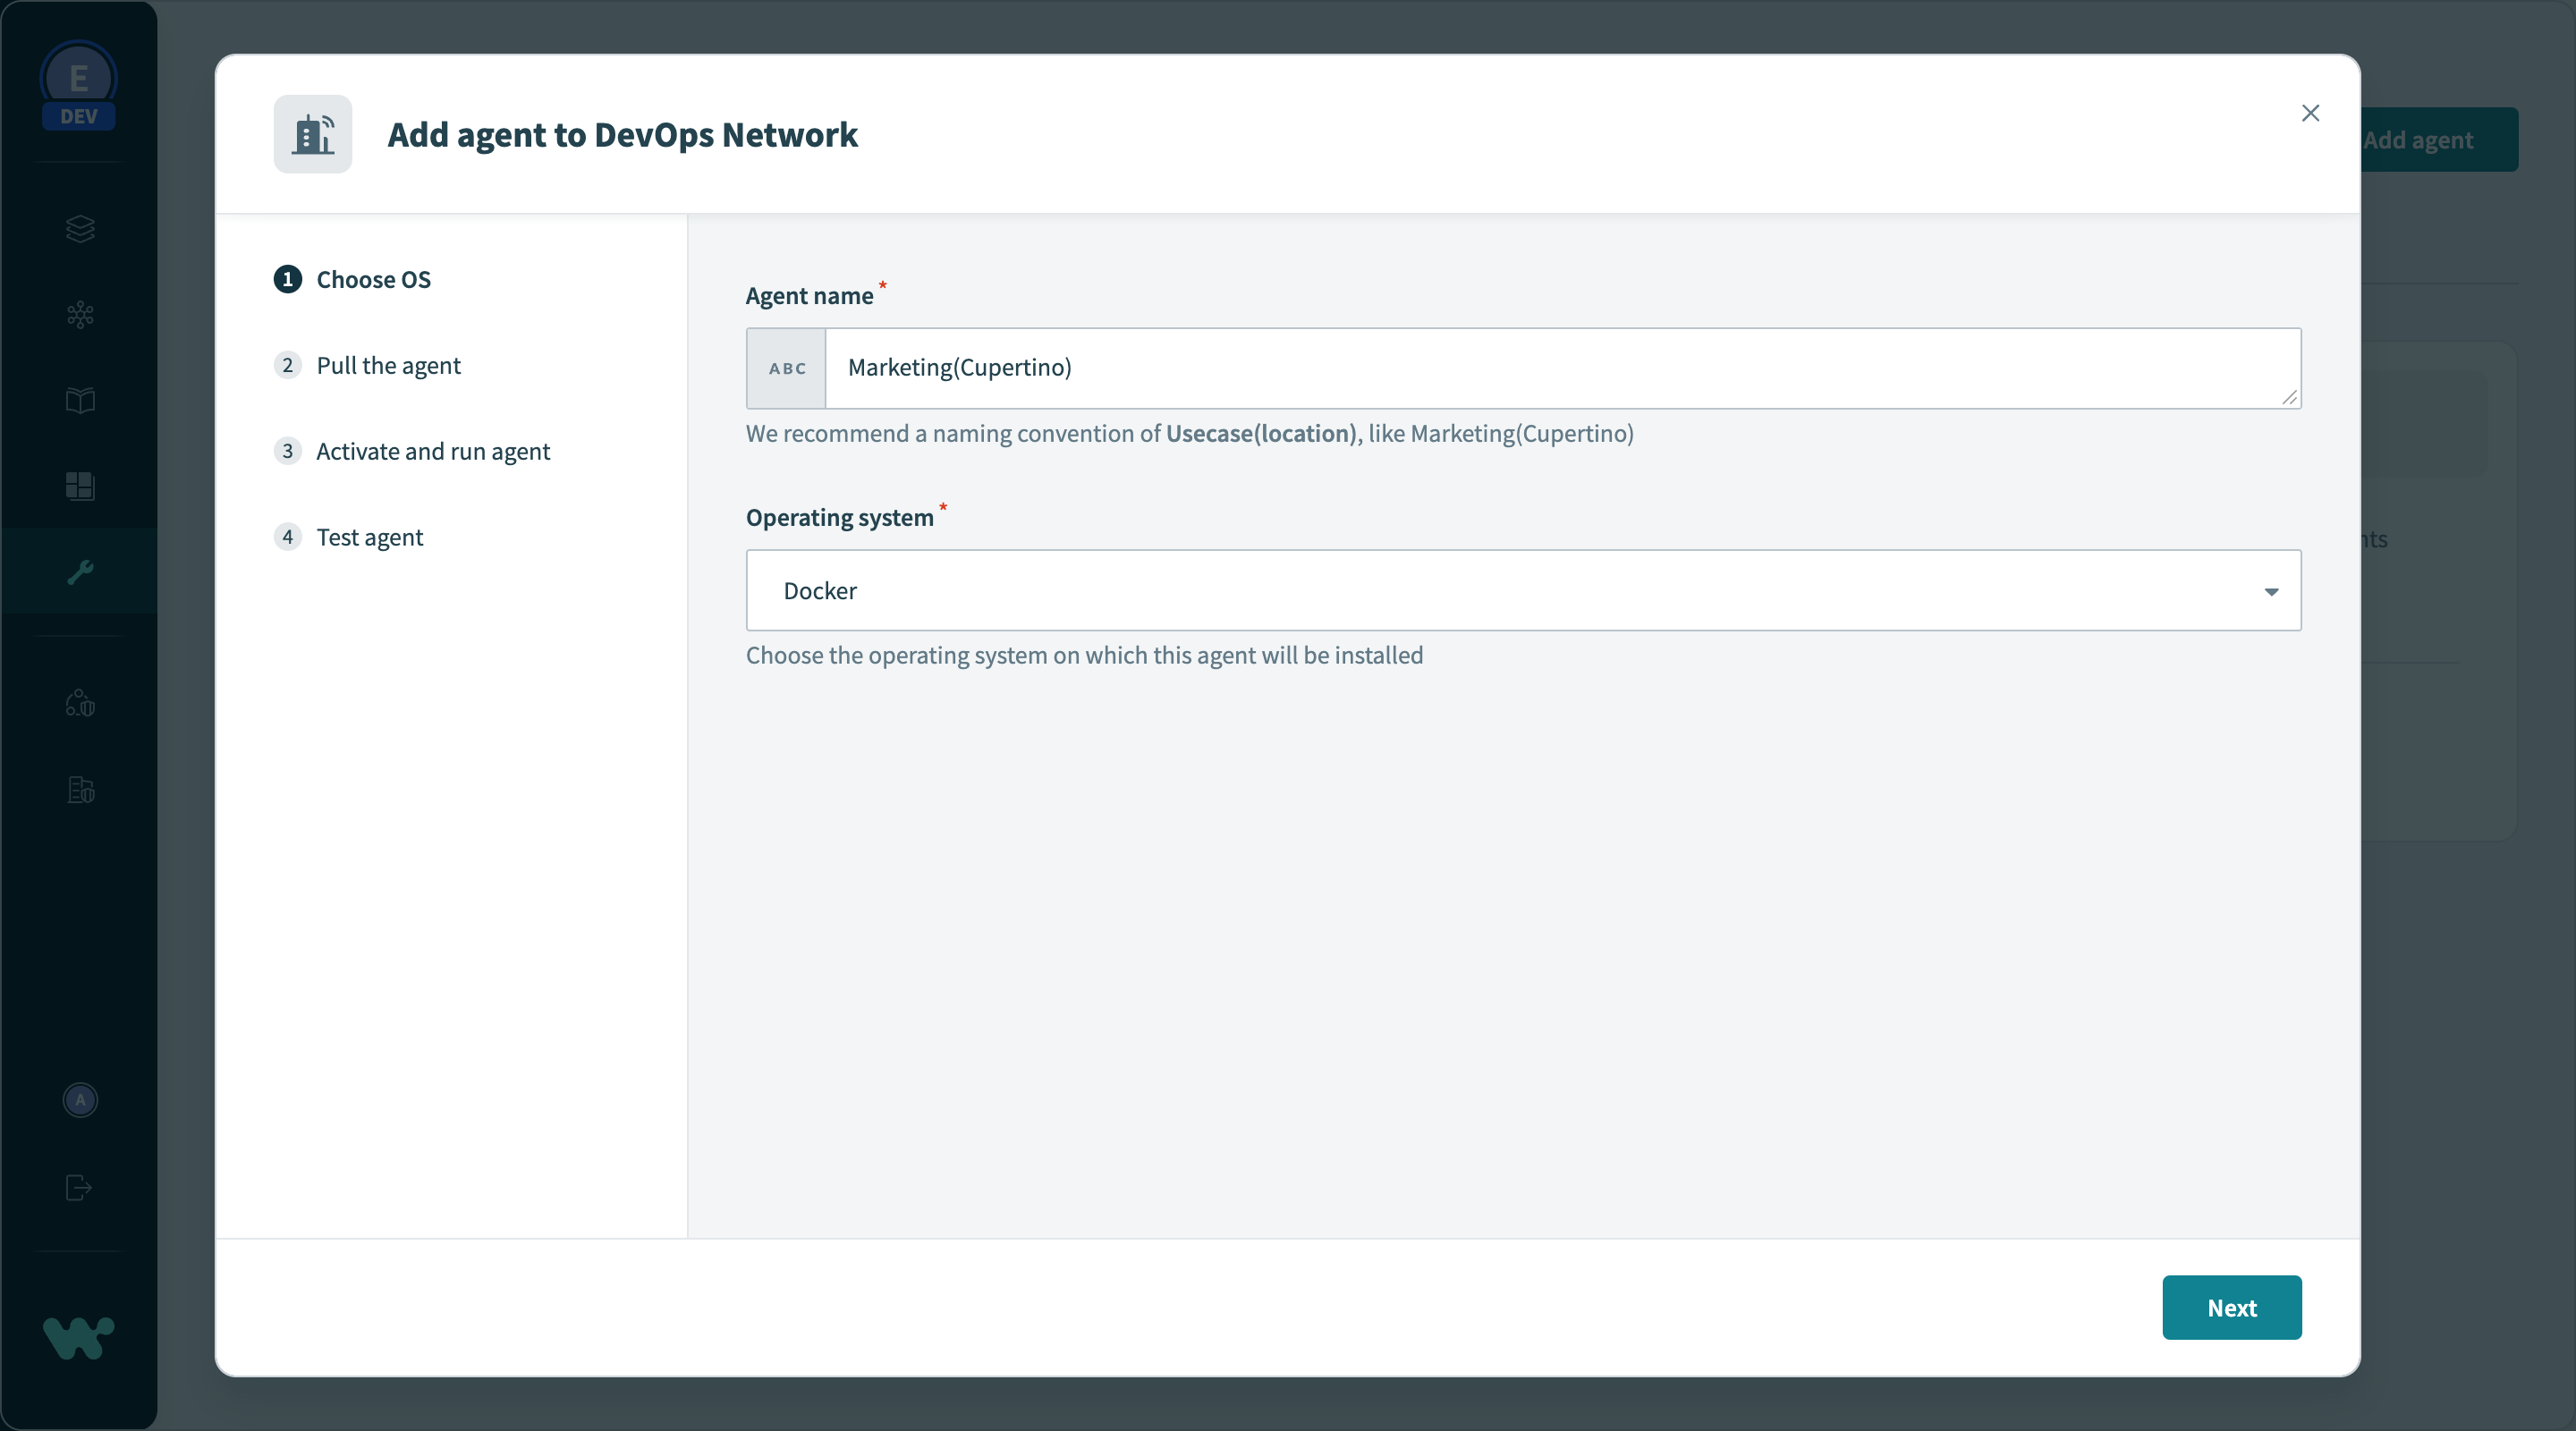Focus the Agent name input field
Viewport: 2576px width, 1431px height.
1562,367
